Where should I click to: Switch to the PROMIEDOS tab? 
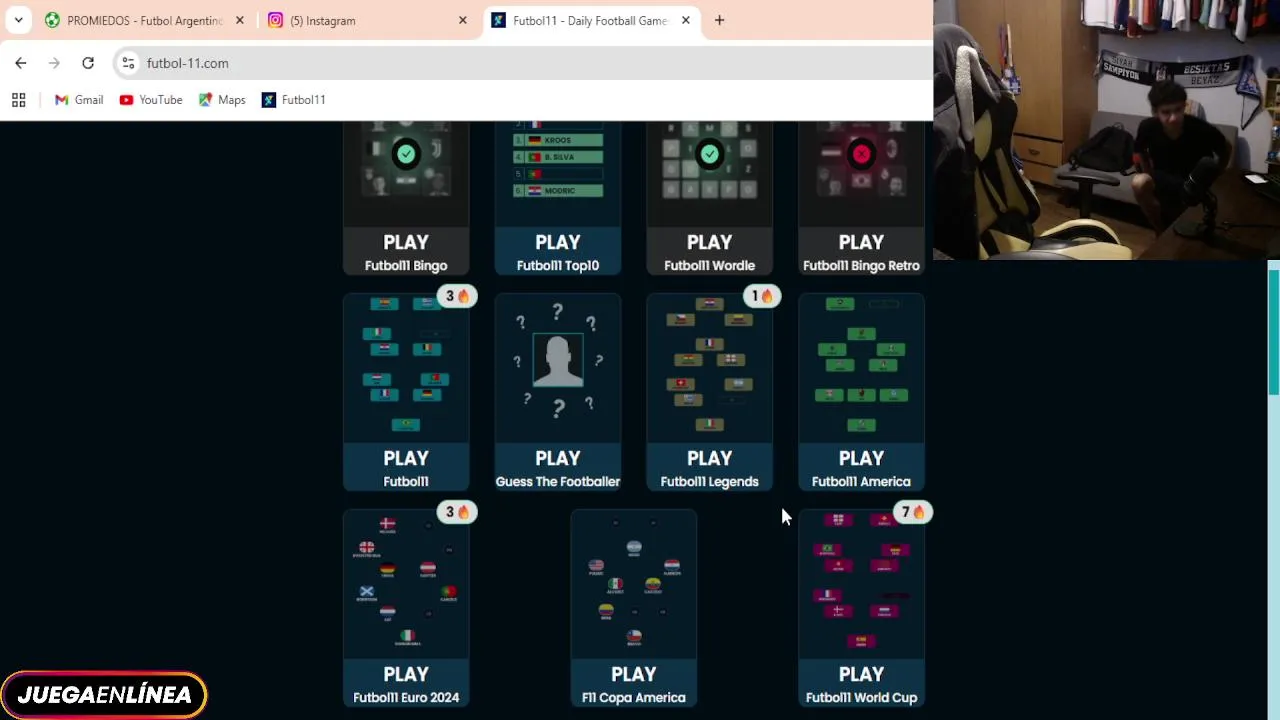146,20
